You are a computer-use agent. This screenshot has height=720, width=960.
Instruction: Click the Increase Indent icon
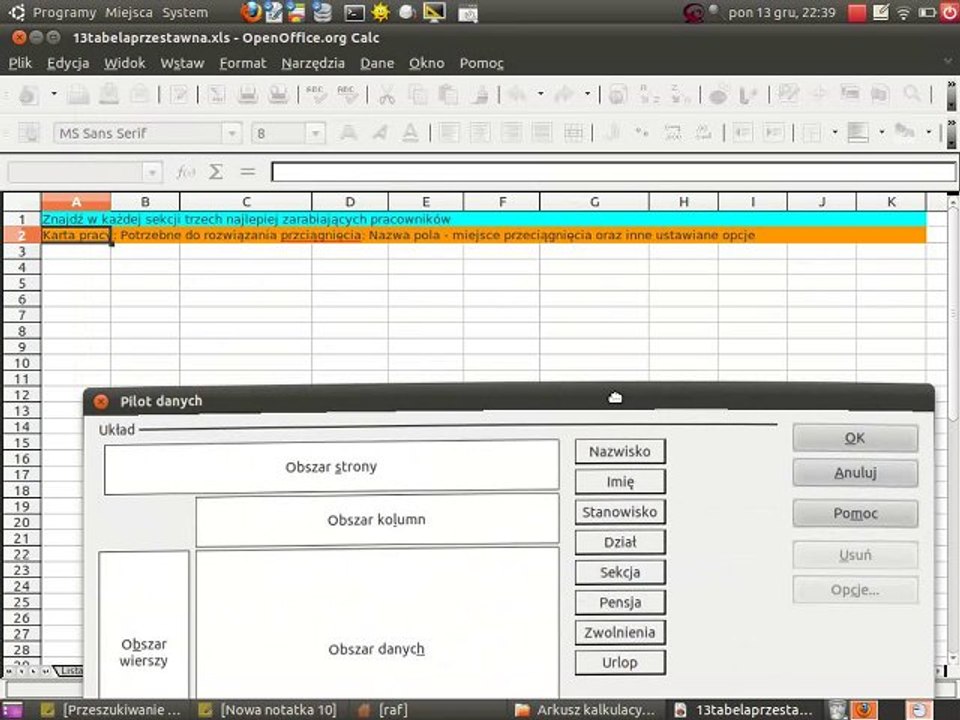[774, 133]
